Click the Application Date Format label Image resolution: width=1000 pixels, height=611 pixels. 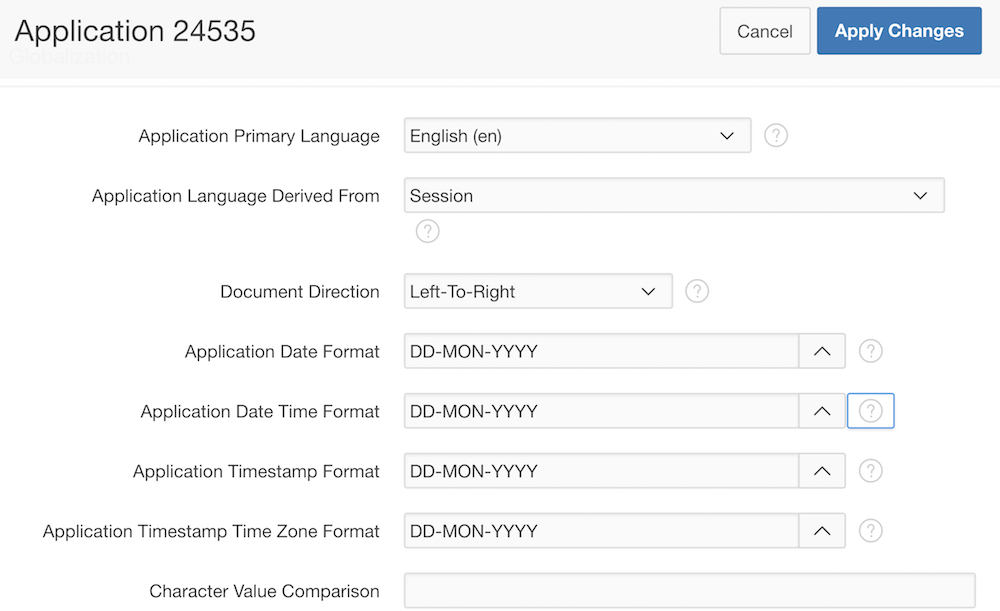tap(282, 351)
